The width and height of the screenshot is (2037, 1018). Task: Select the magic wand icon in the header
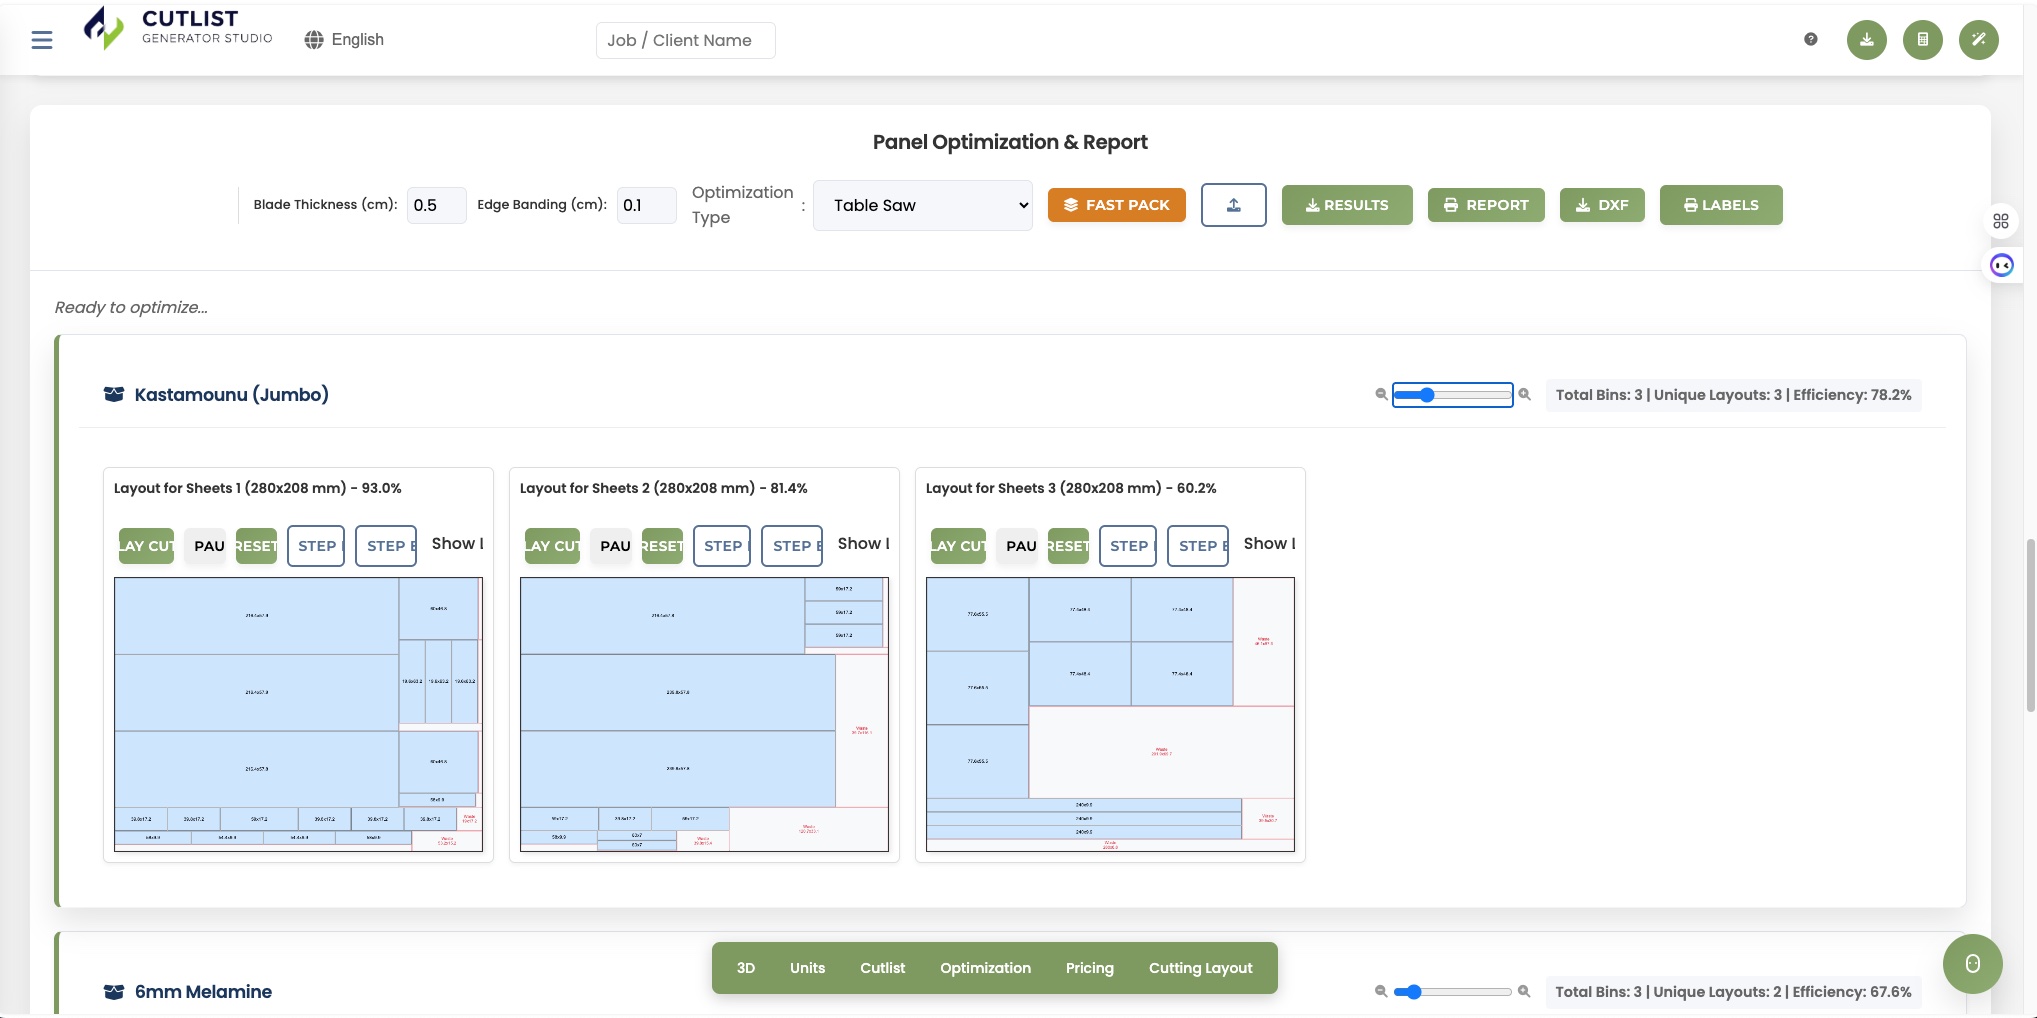tap(1978, 40)
